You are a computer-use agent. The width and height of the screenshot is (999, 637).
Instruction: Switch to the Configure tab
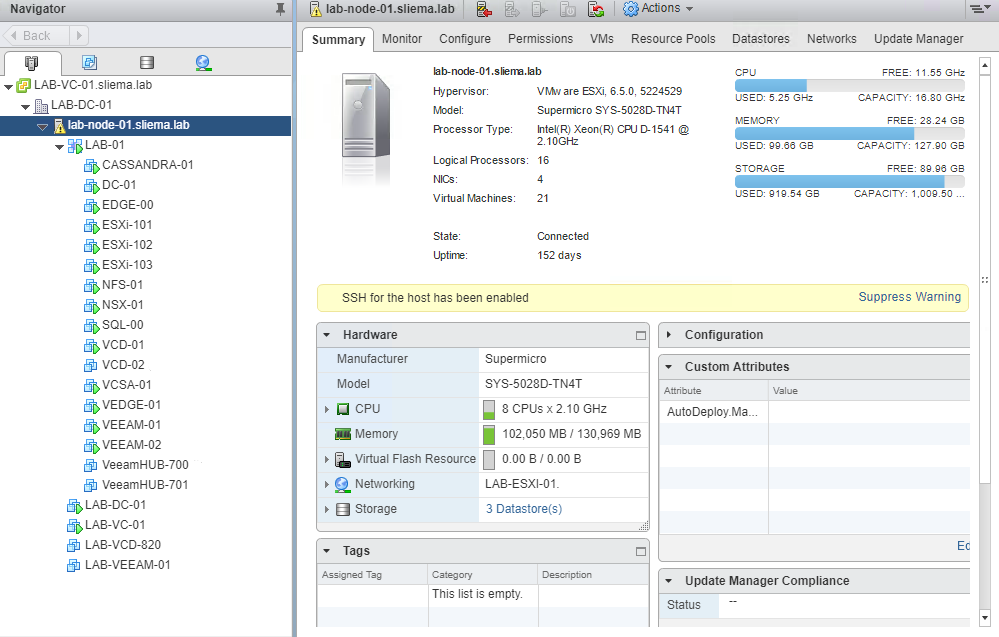(464, 39)
